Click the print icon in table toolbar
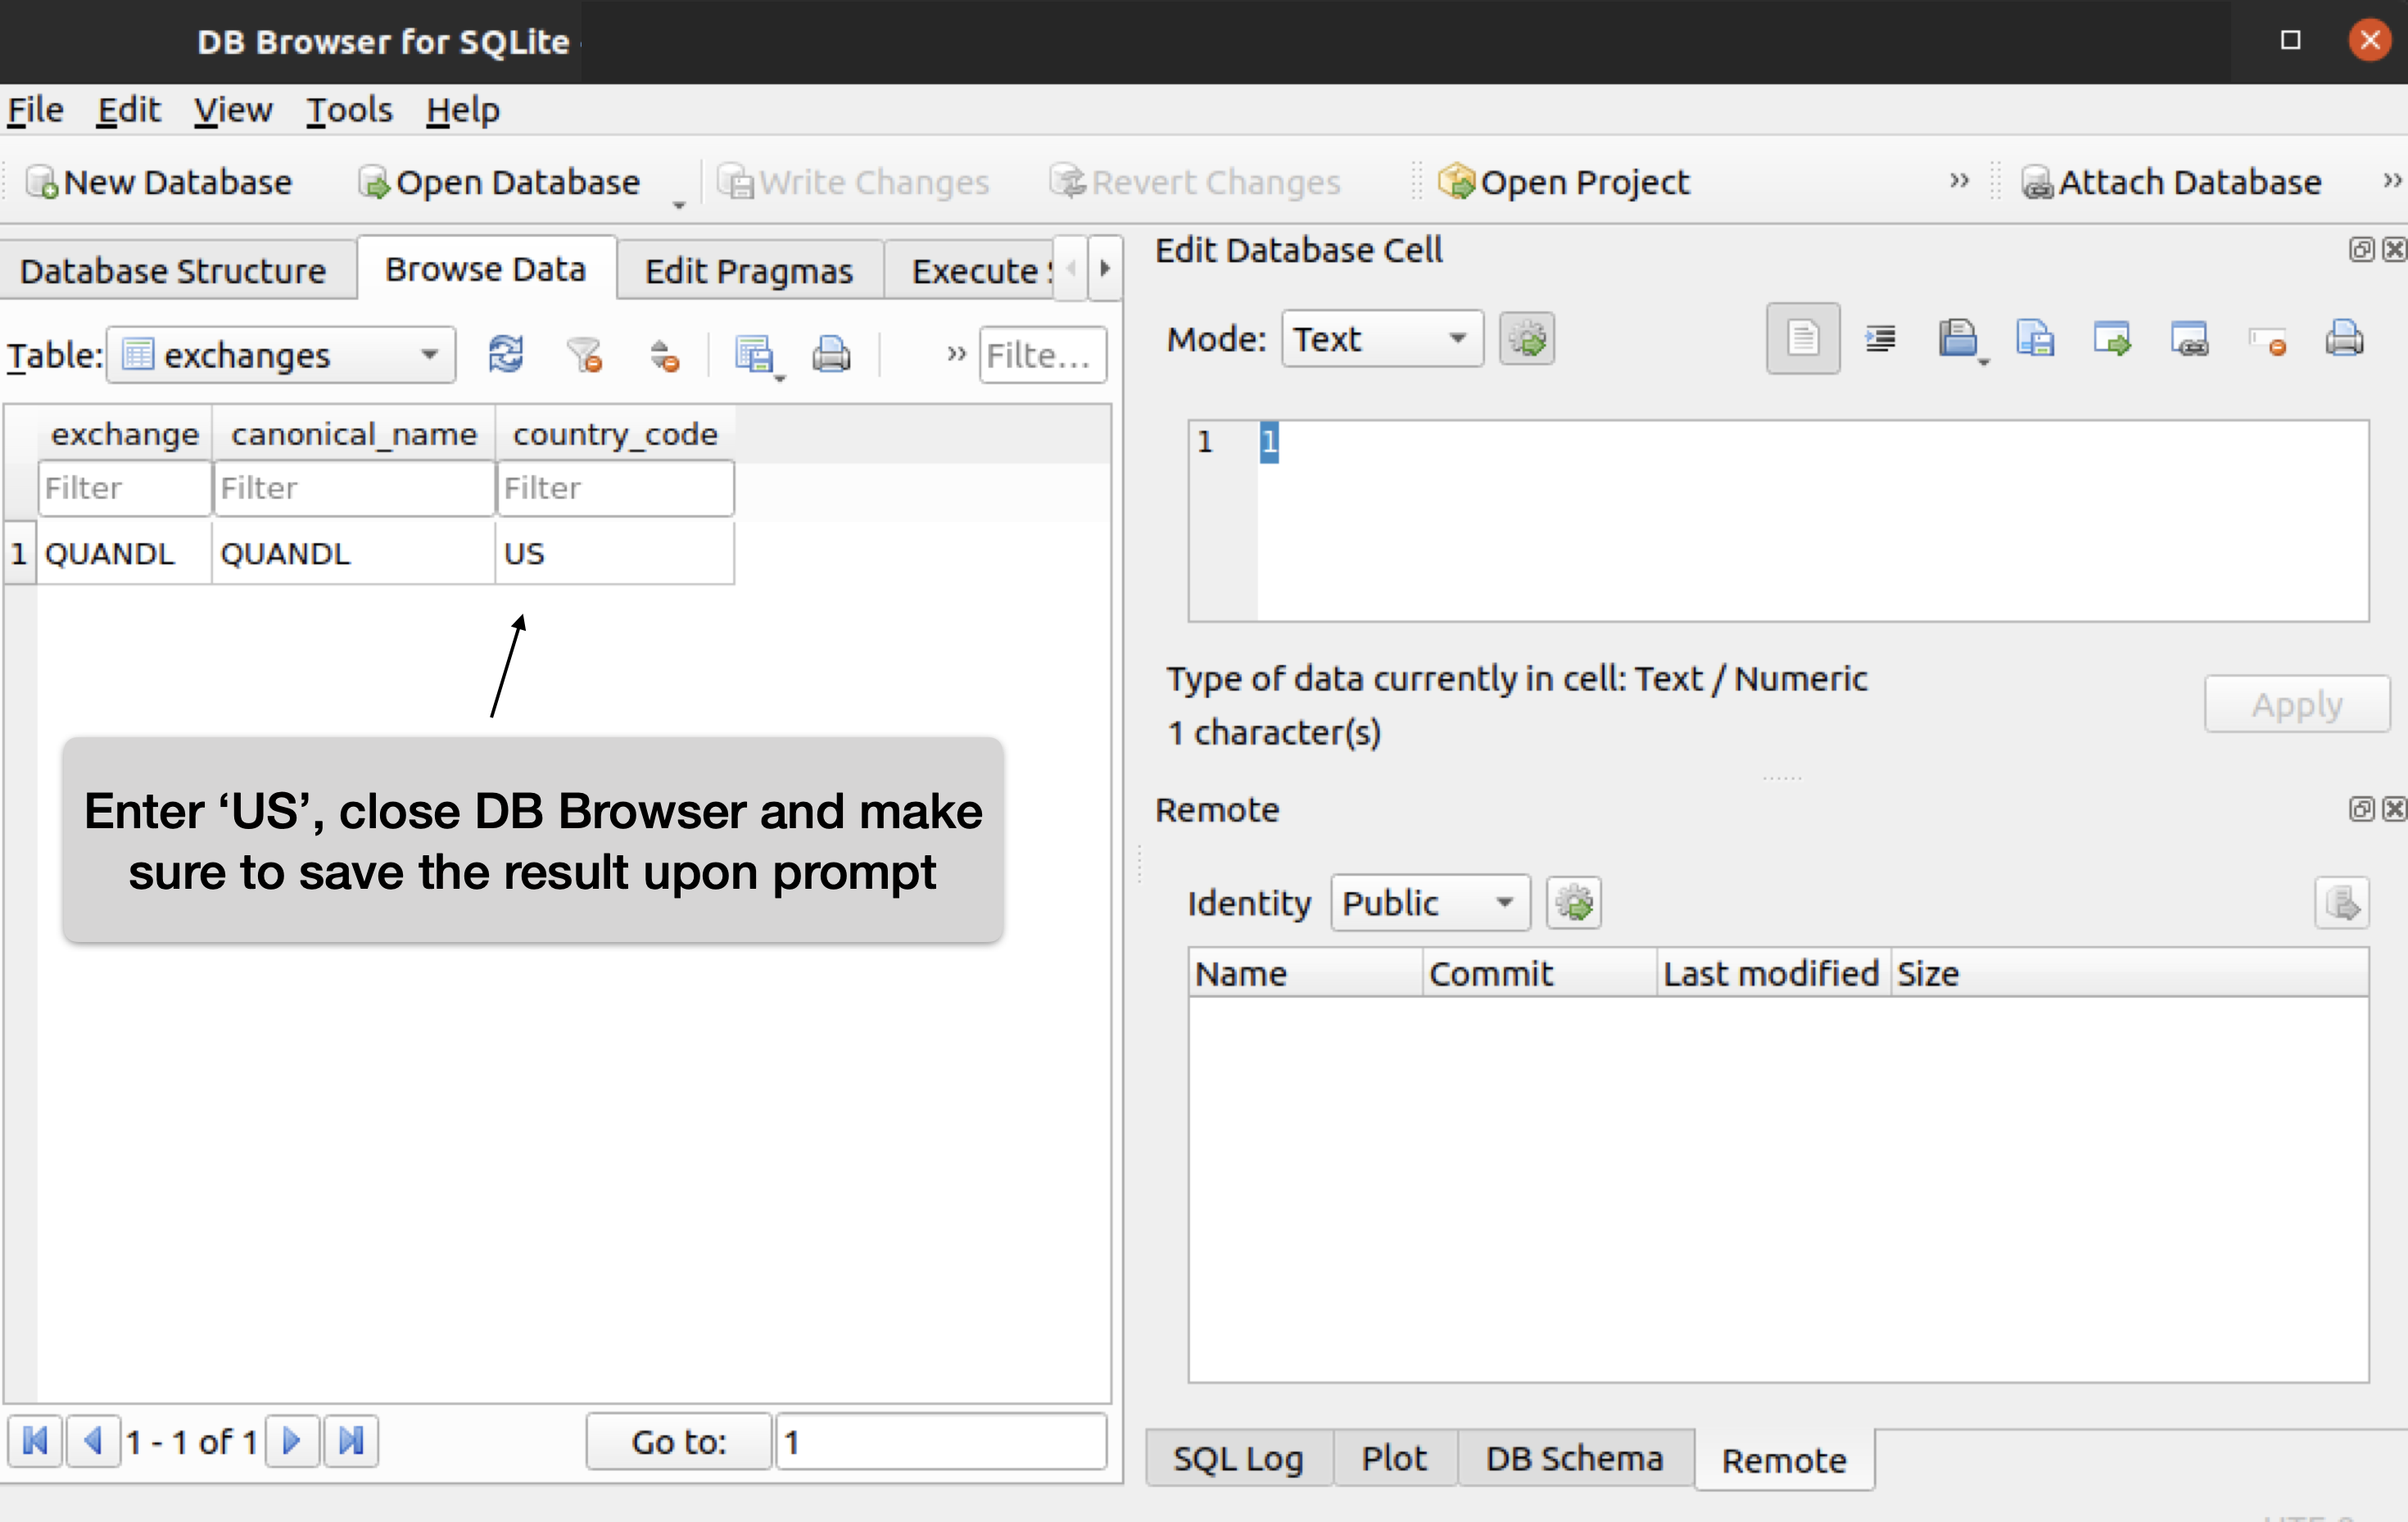This screenshot has height=1522, width=2408. tap(831, 354)
